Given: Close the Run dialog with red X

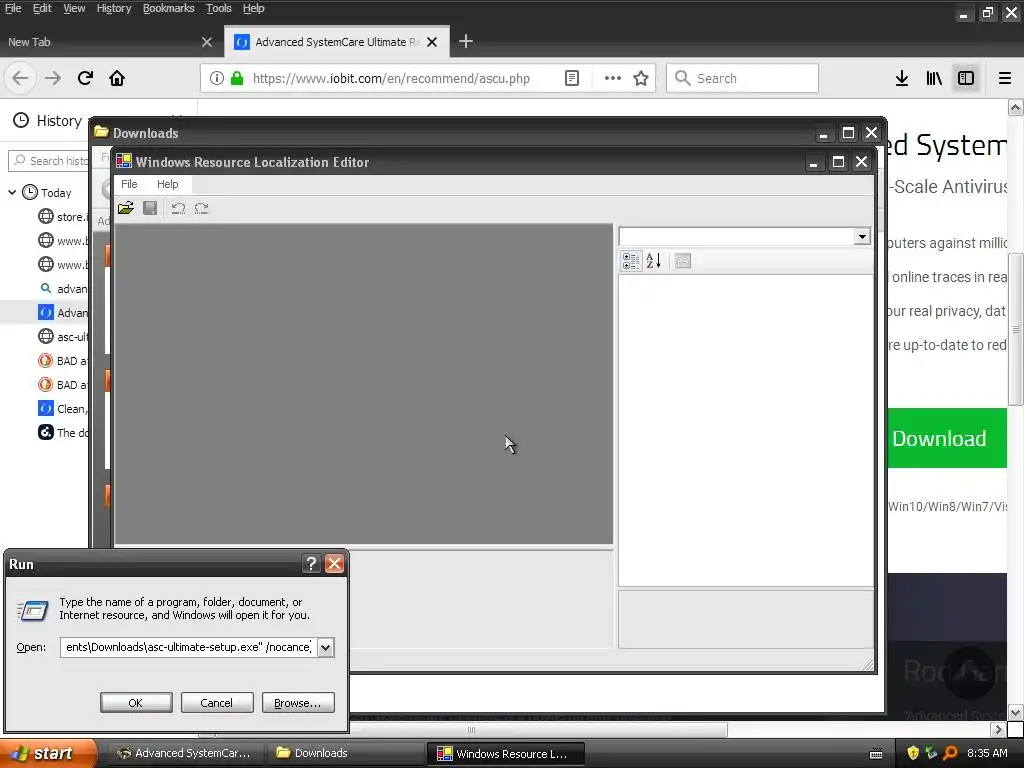Looking at the screenshot, I should (334, 564).
